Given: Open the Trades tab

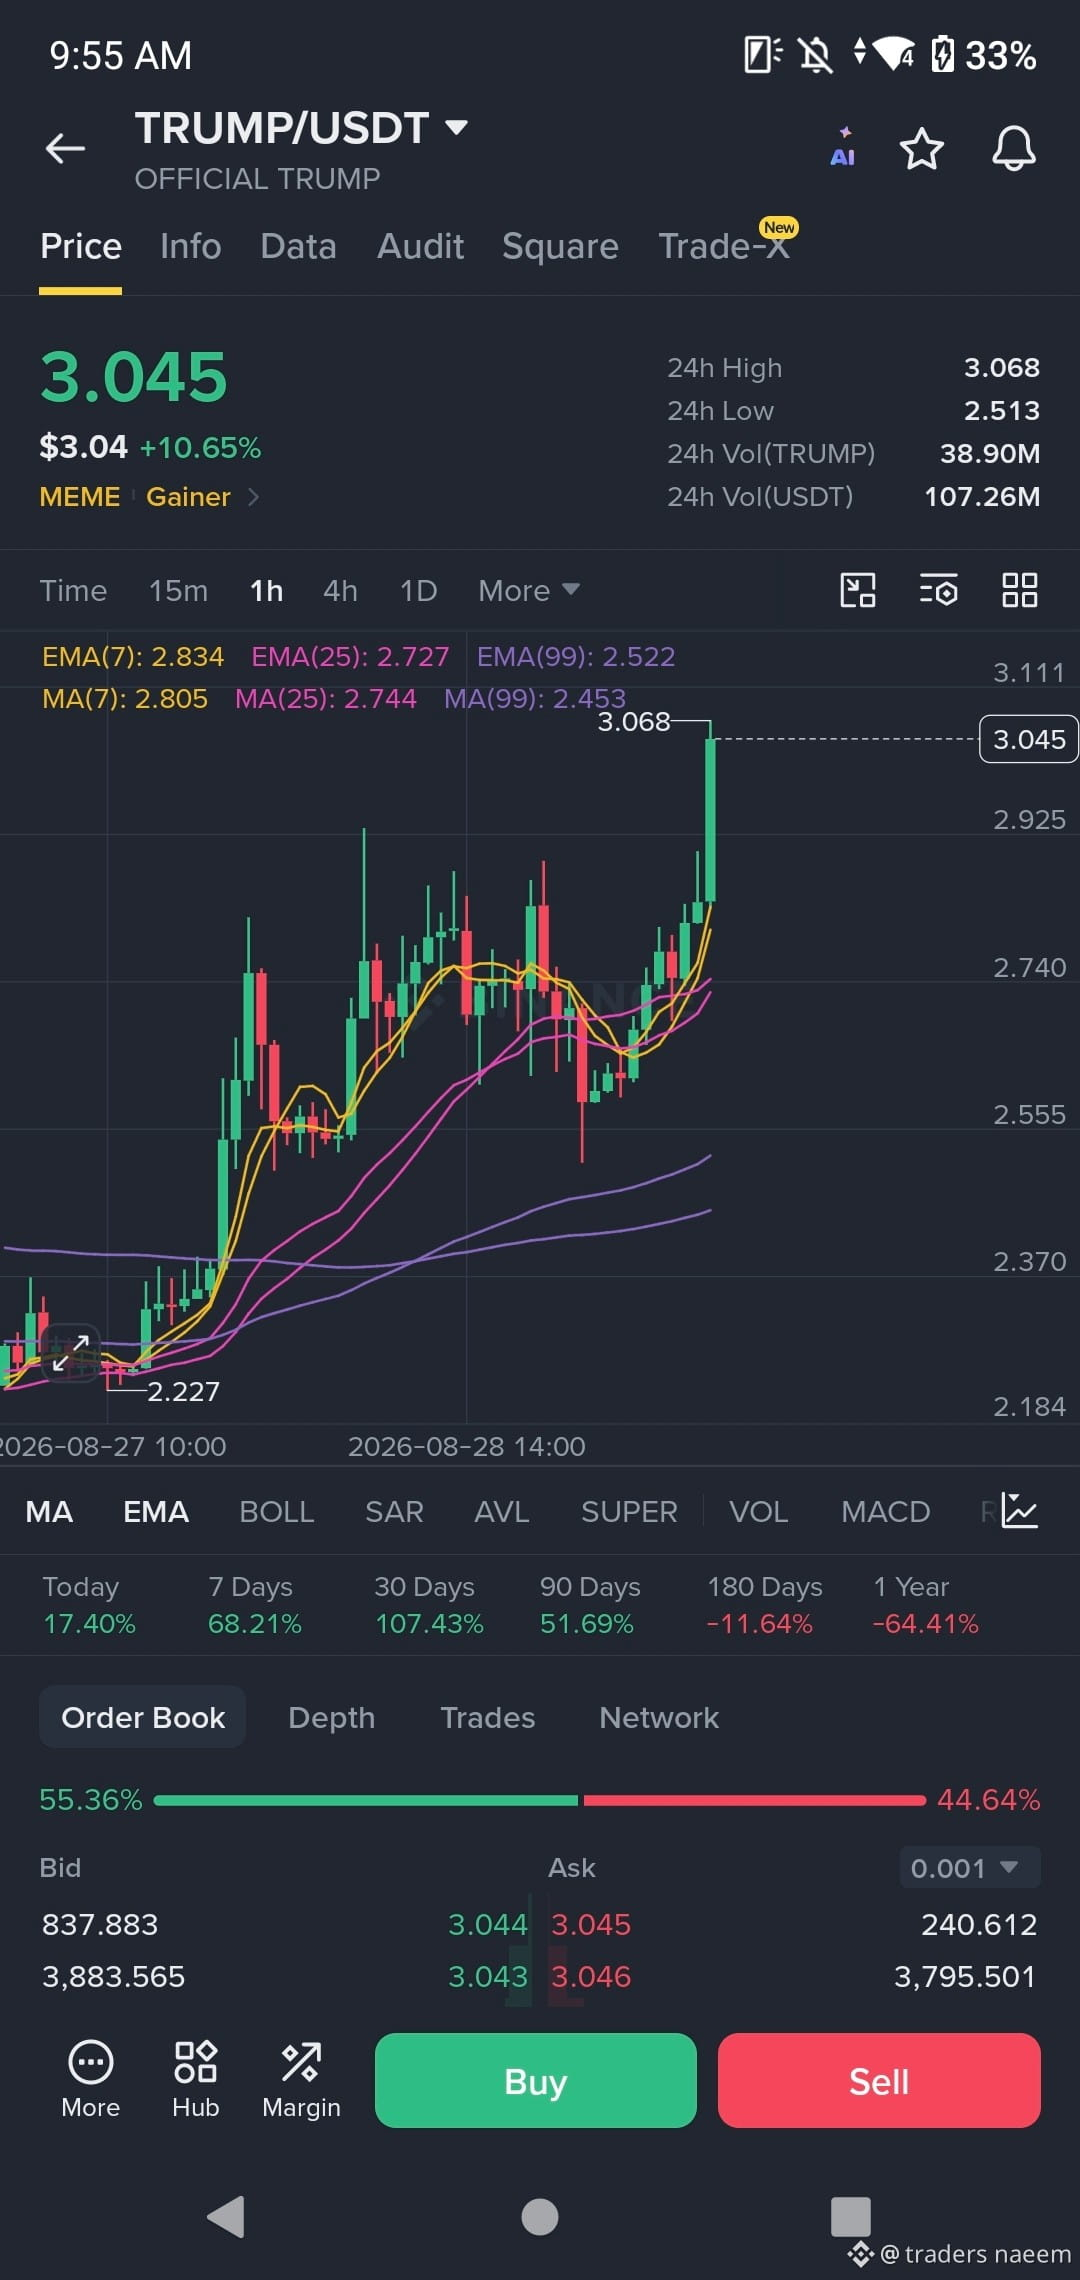Looking at the screenshot, I should 487,1717.
